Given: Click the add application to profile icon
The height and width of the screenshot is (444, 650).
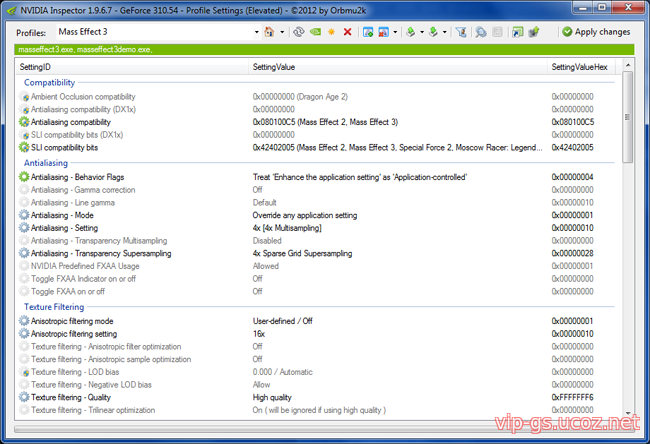Looking at the screenshot, I should point(368,32).
